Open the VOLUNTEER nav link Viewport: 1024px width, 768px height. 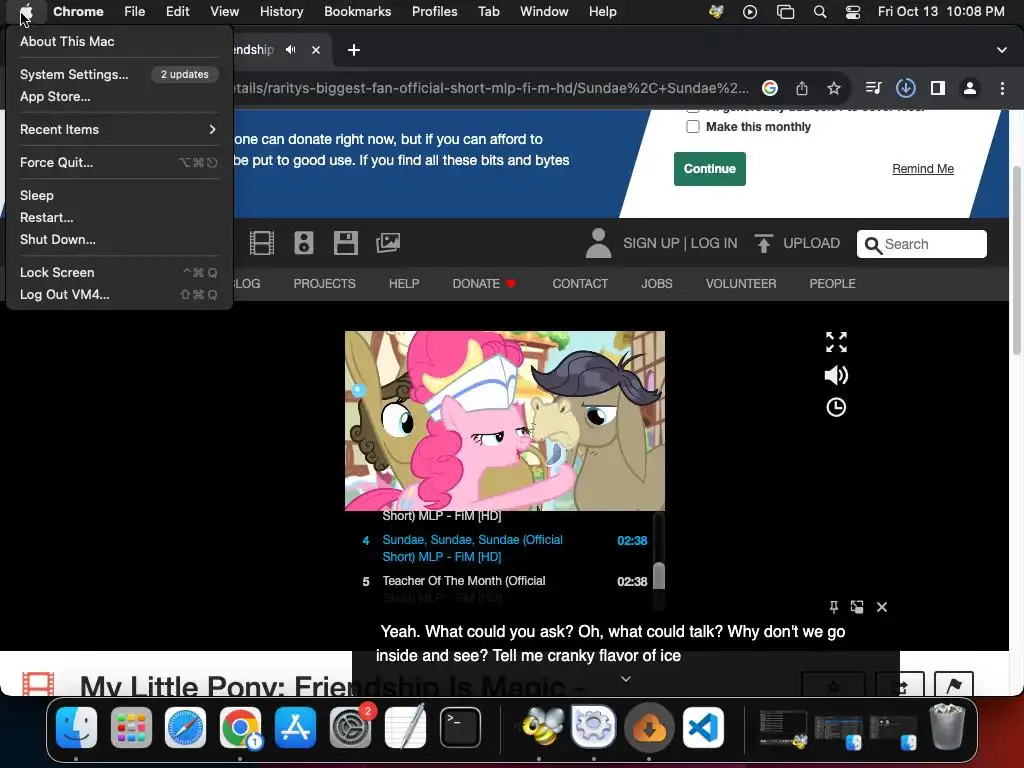741,283
